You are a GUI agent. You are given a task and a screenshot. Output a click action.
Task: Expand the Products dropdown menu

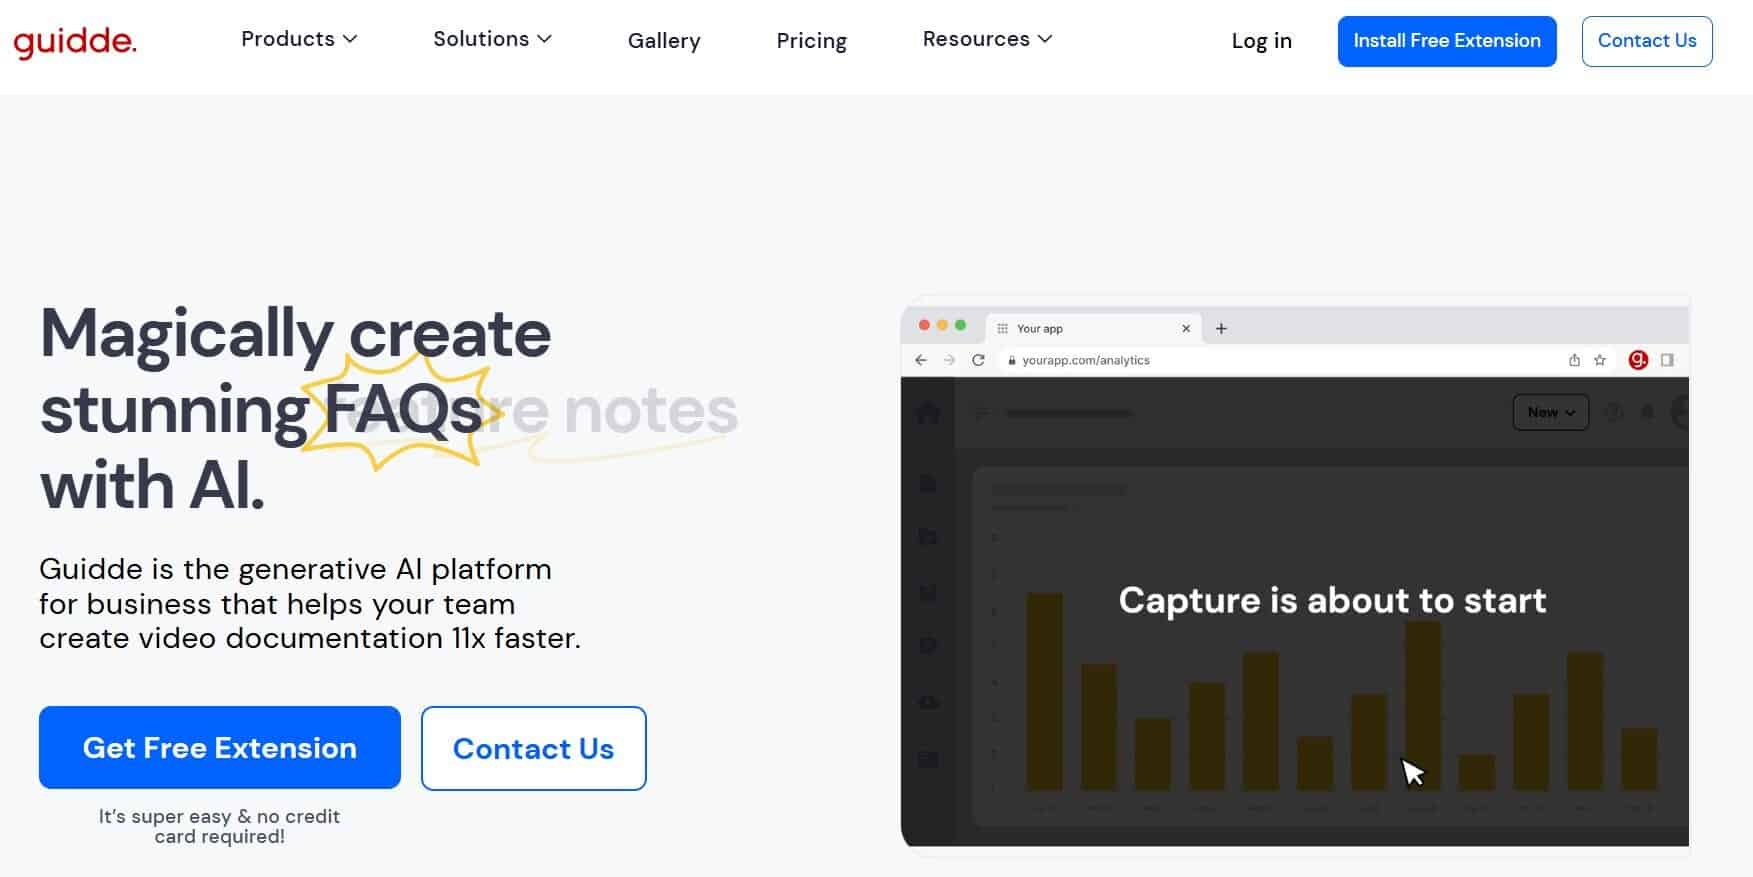(299, 39)
